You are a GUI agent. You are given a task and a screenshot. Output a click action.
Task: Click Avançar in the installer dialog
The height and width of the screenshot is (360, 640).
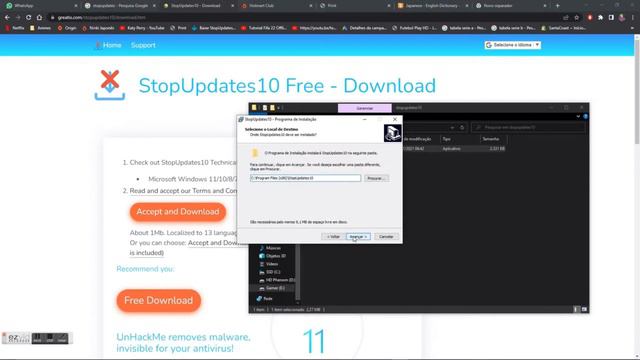(x=358, y=237)
